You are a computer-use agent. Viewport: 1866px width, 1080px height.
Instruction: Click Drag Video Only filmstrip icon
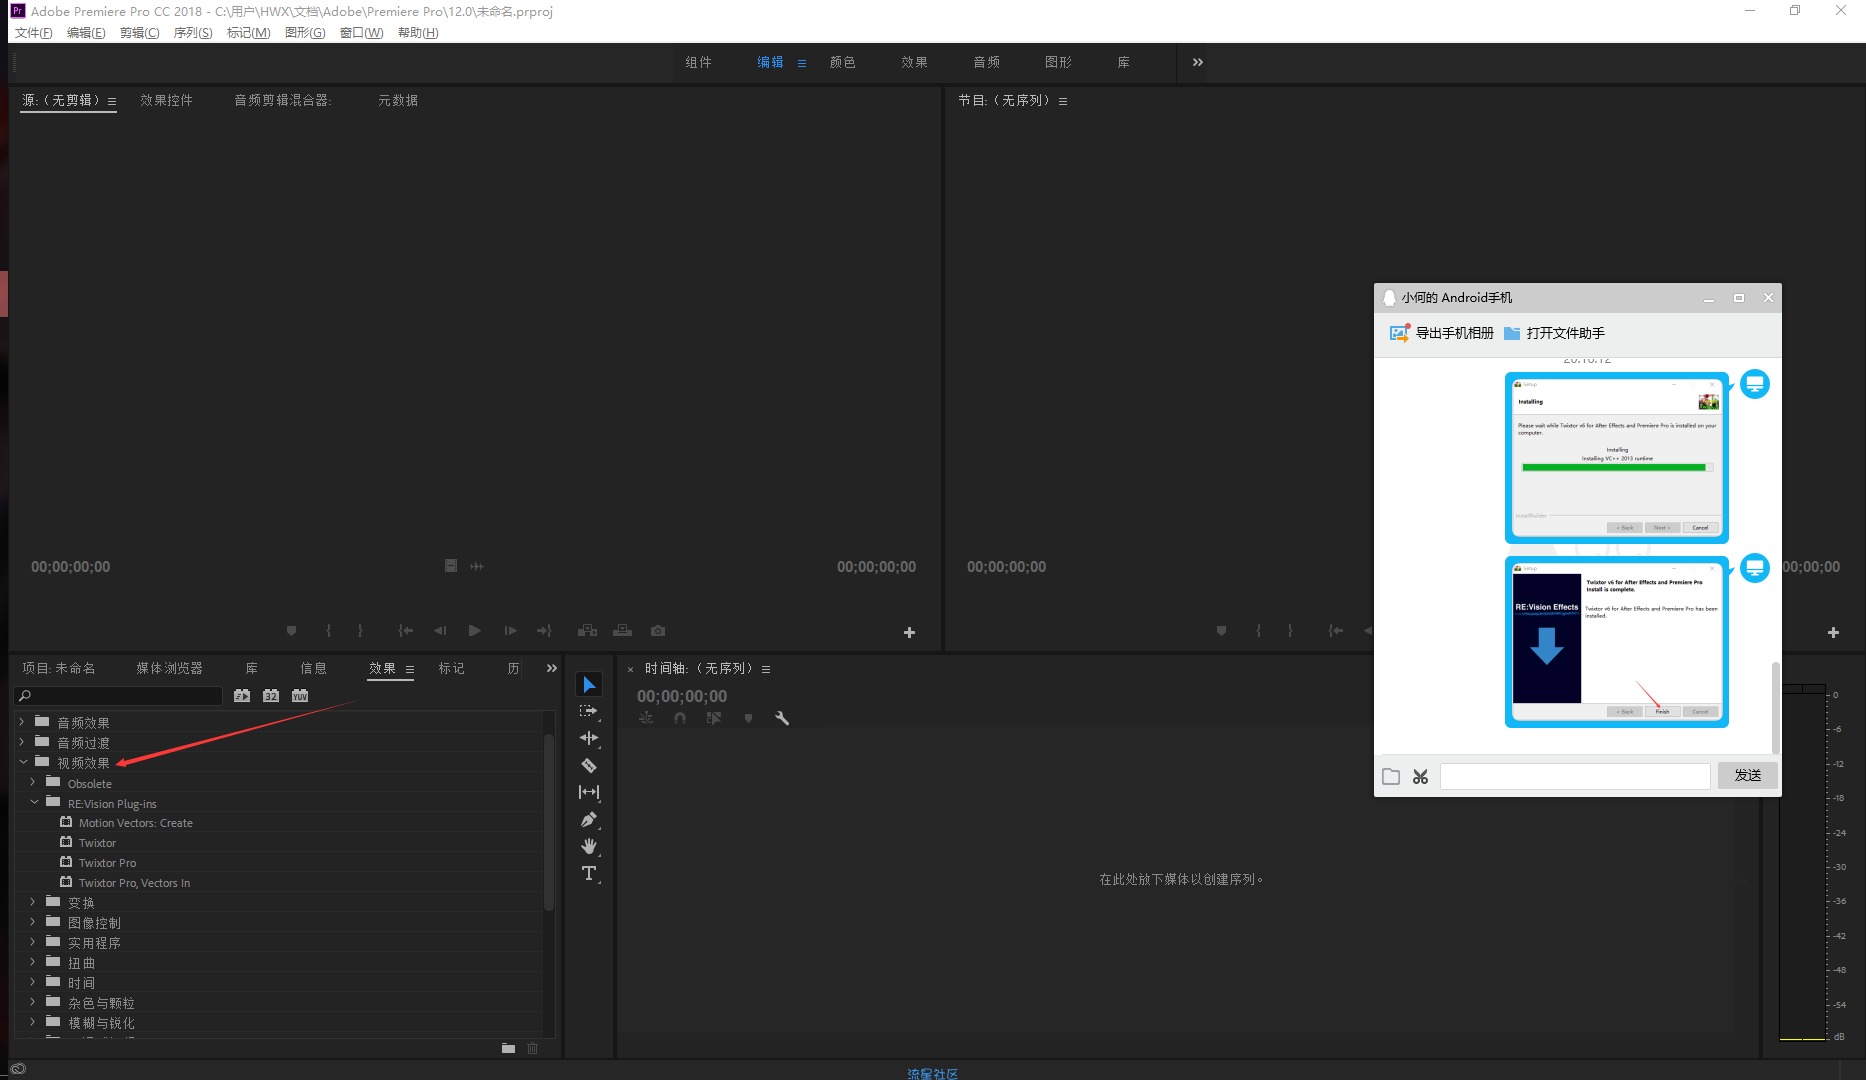coord(451,566)
